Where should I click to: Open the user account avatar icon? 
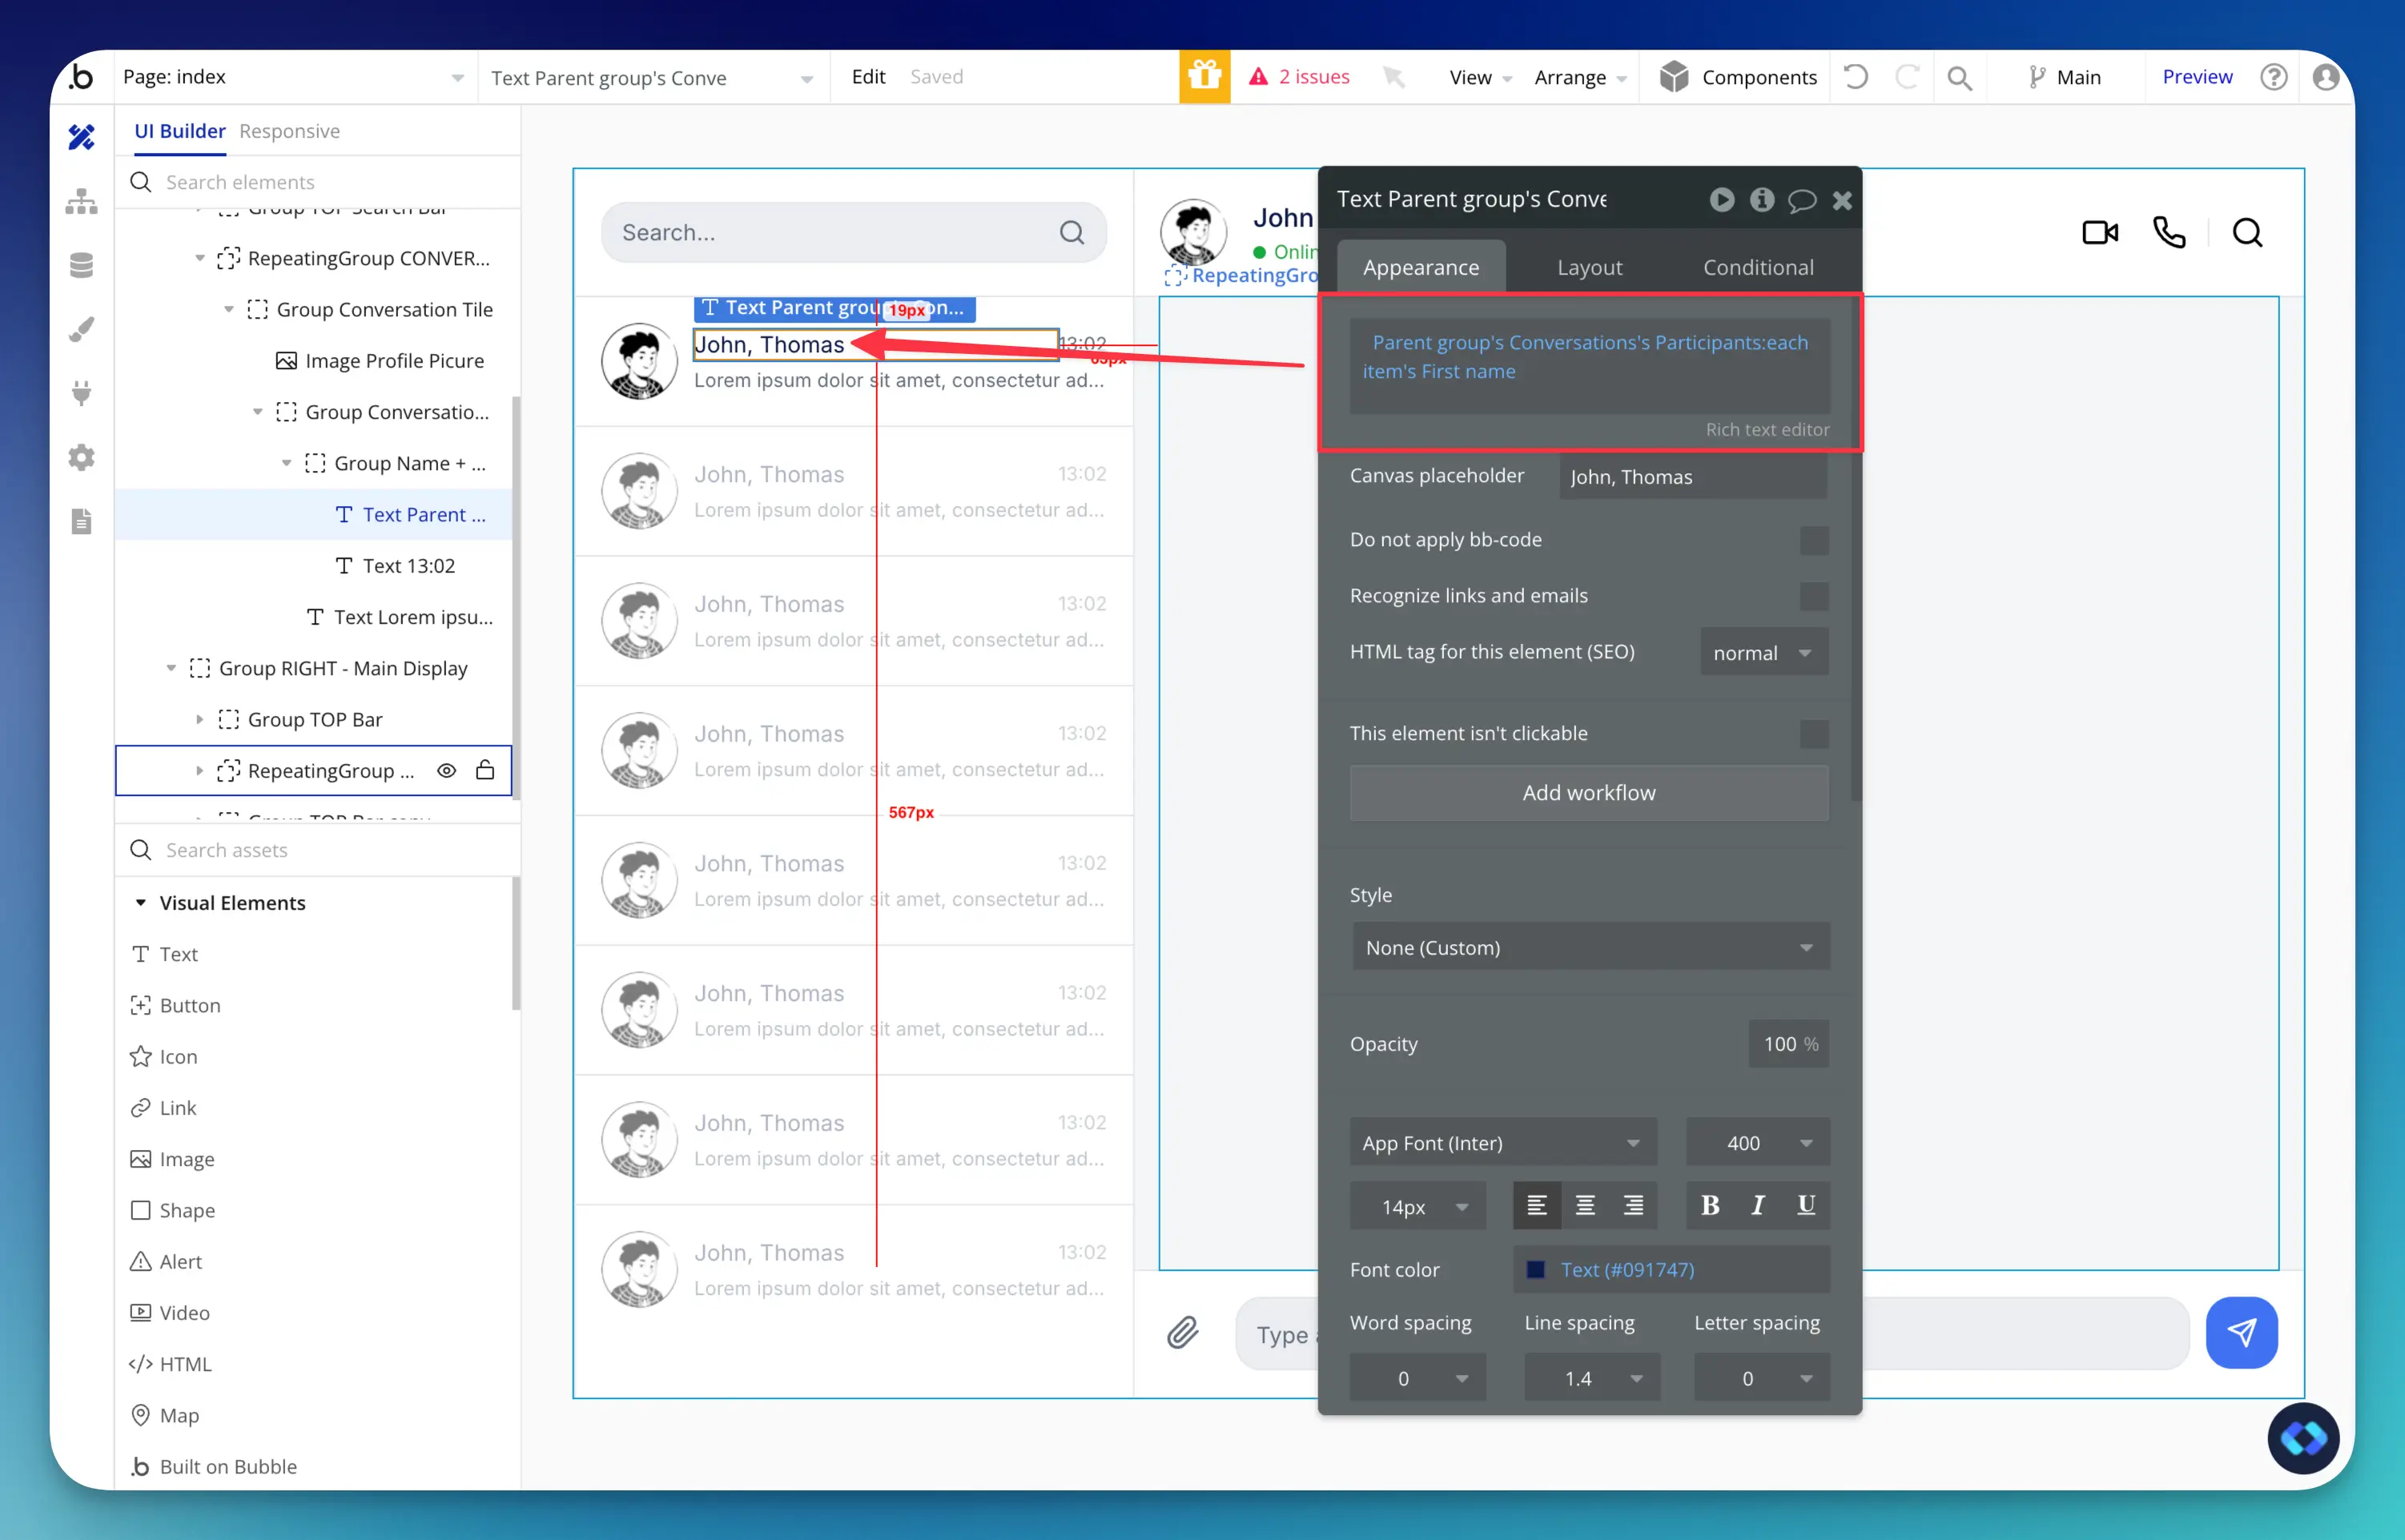[2326, 77]
